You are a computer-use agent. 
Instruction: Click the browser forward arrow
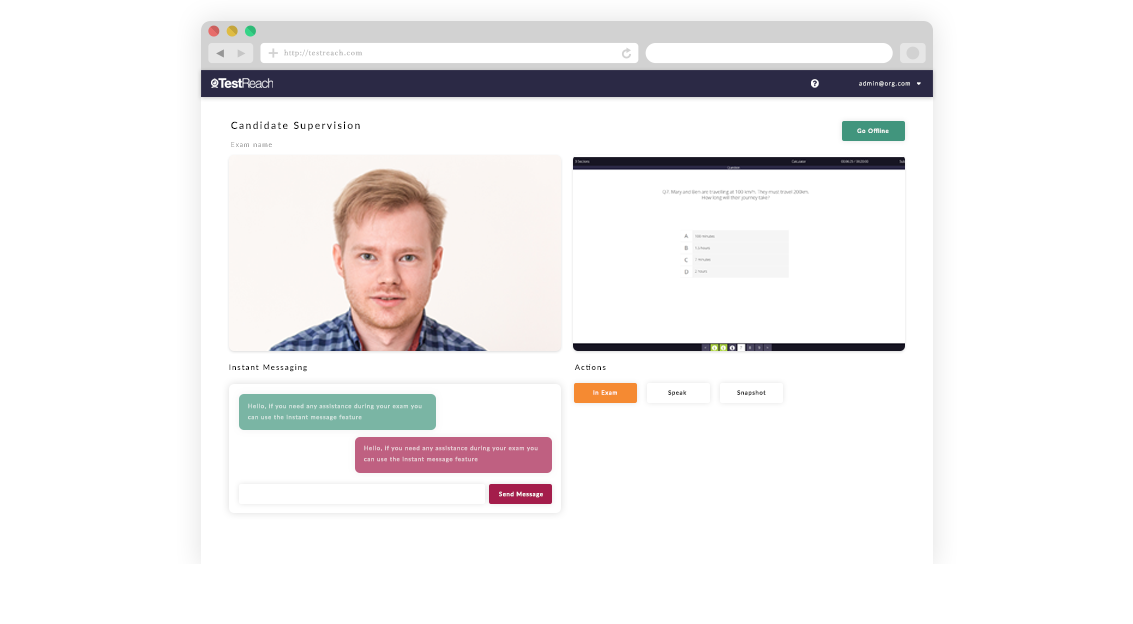(241, 53)
